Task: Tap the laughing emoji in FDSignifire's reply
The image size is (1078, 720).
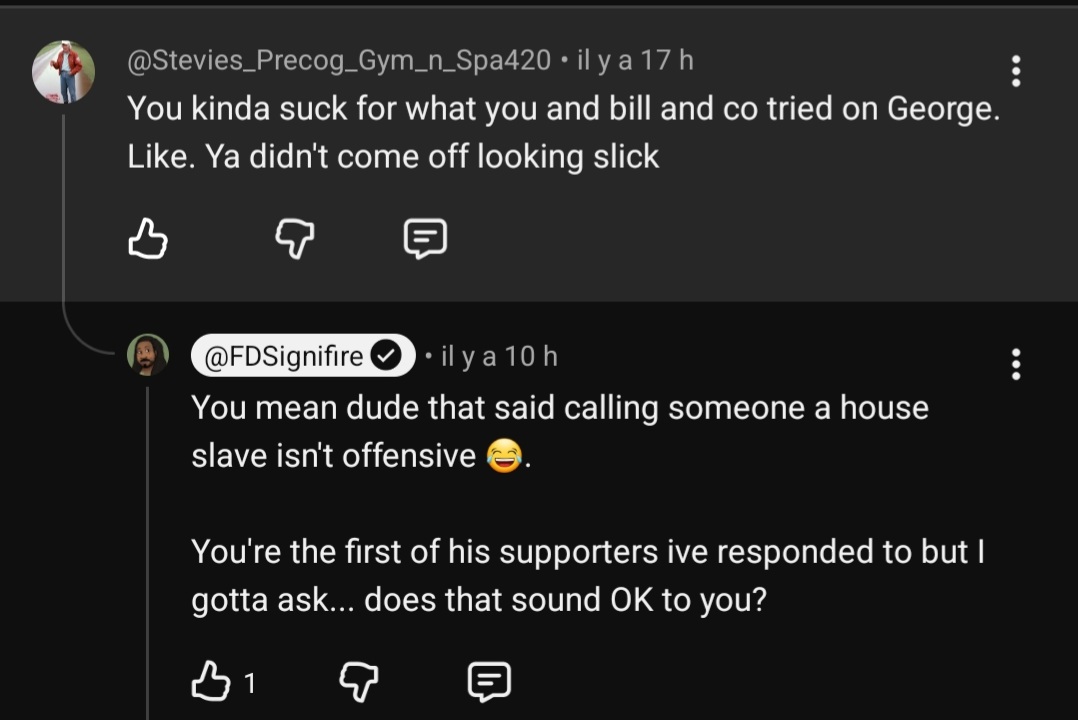Action: [x=503, y=457]
